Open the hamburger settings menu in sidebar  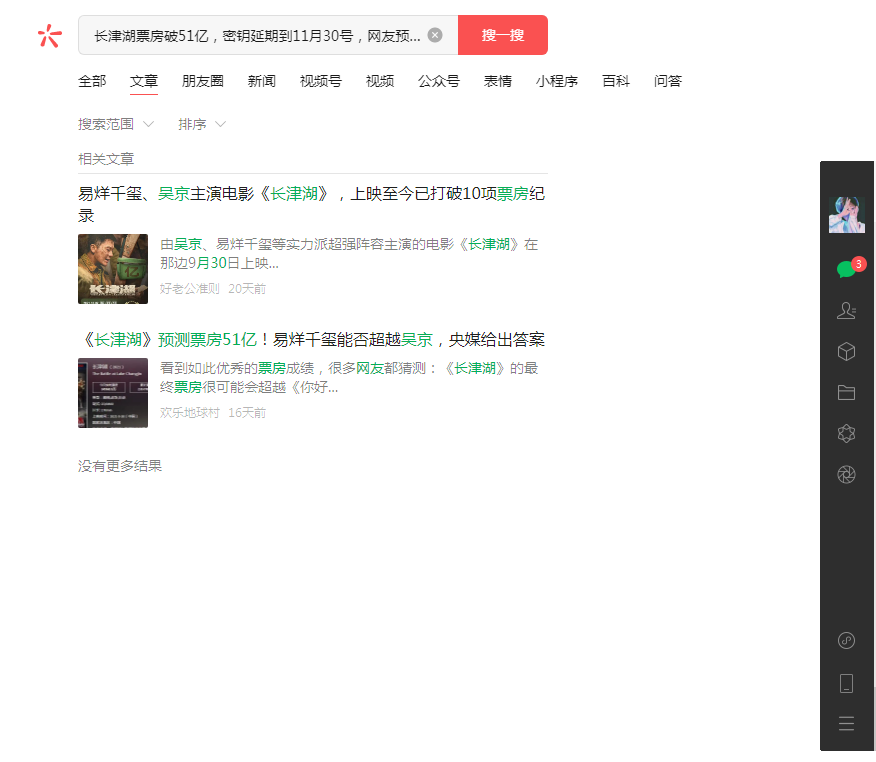point(846,723)
